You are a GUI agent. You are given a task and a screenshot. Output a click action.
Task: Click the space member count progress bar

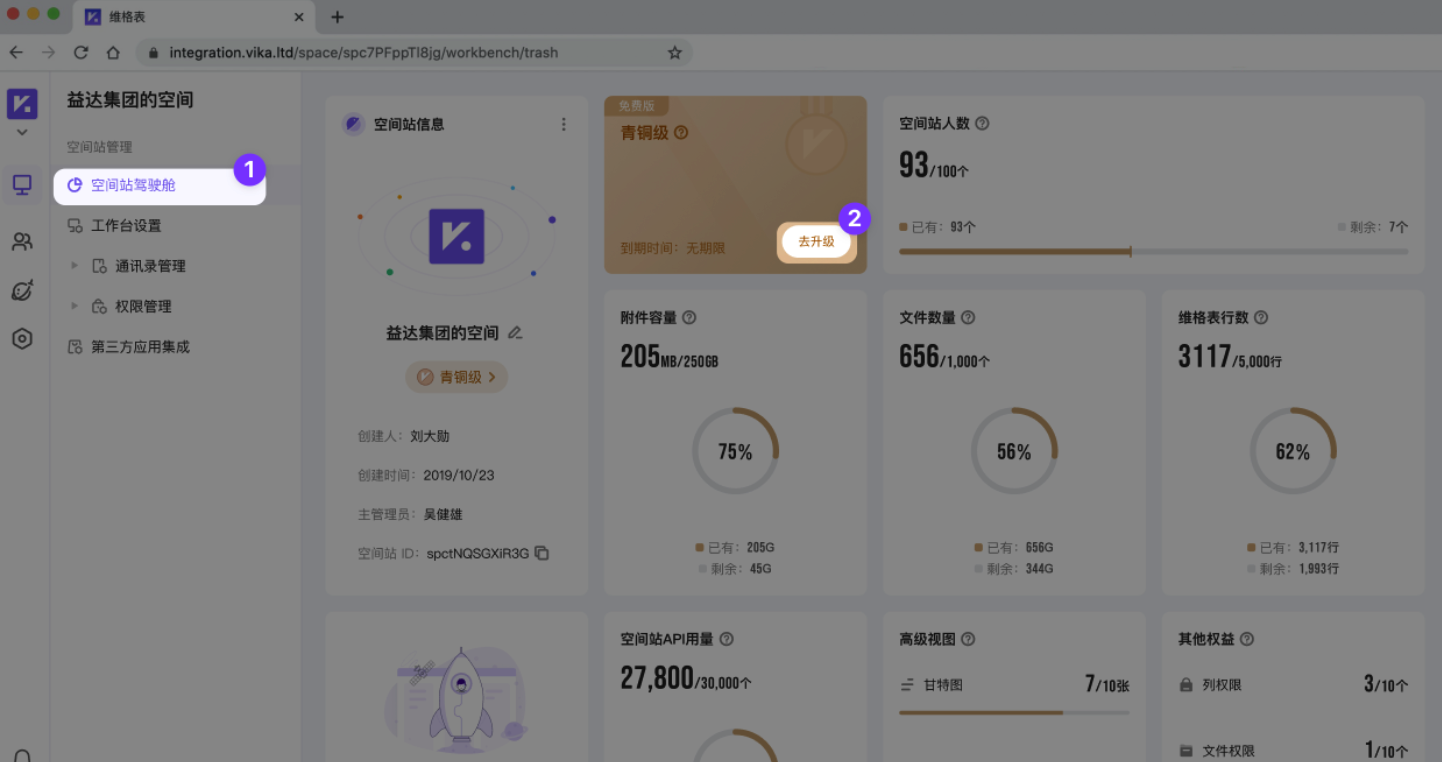[x=1152, y=252]
